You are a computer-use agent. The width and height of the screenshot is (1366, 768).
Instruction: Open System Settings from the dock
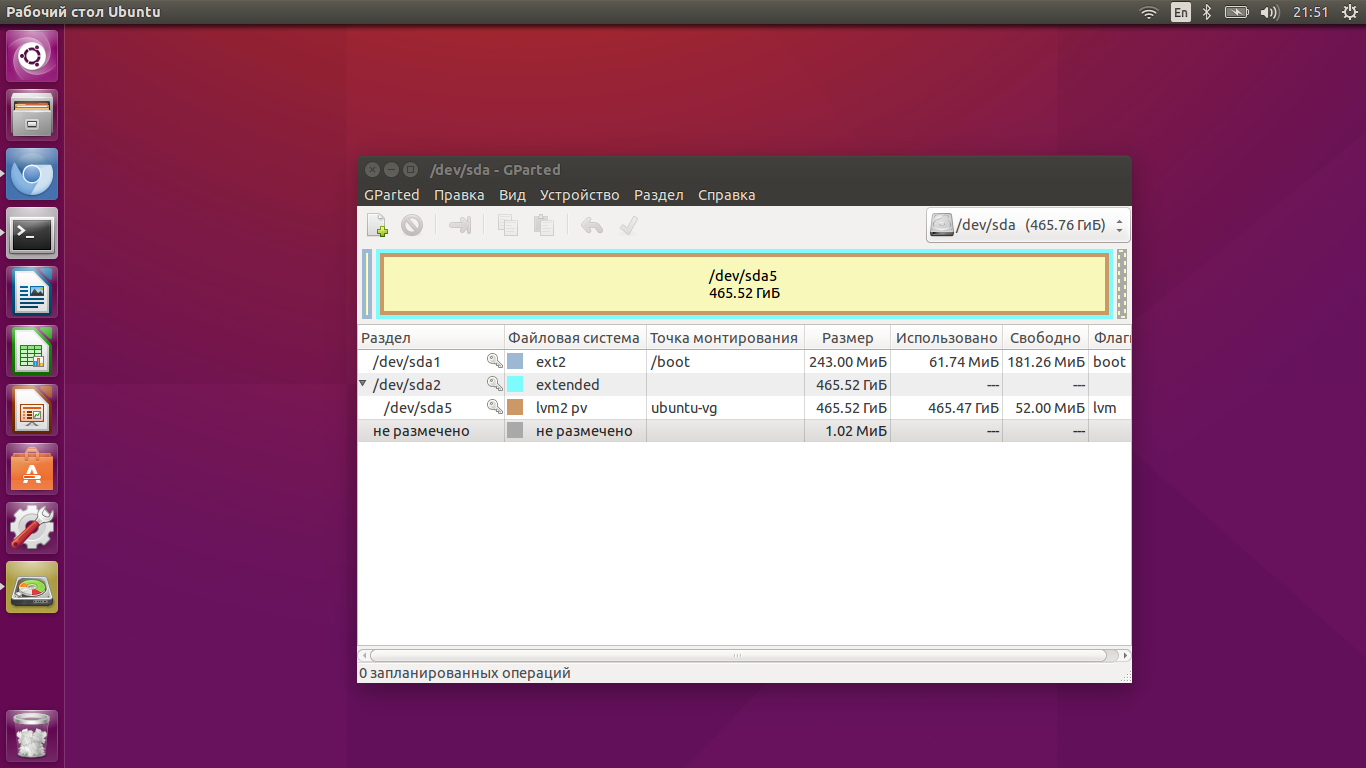(32, 528)
